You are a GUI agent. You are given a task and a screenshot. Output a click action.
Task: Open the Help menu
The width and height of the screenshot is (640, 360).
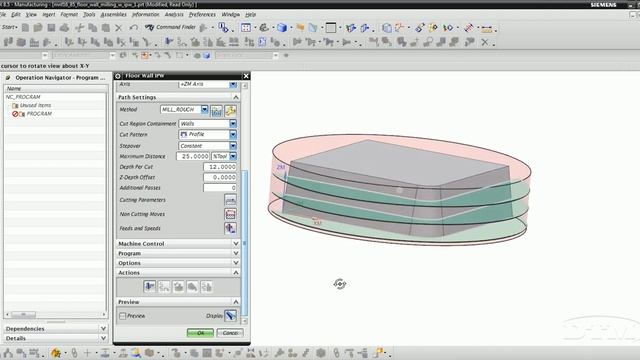[x=250, y=14]
